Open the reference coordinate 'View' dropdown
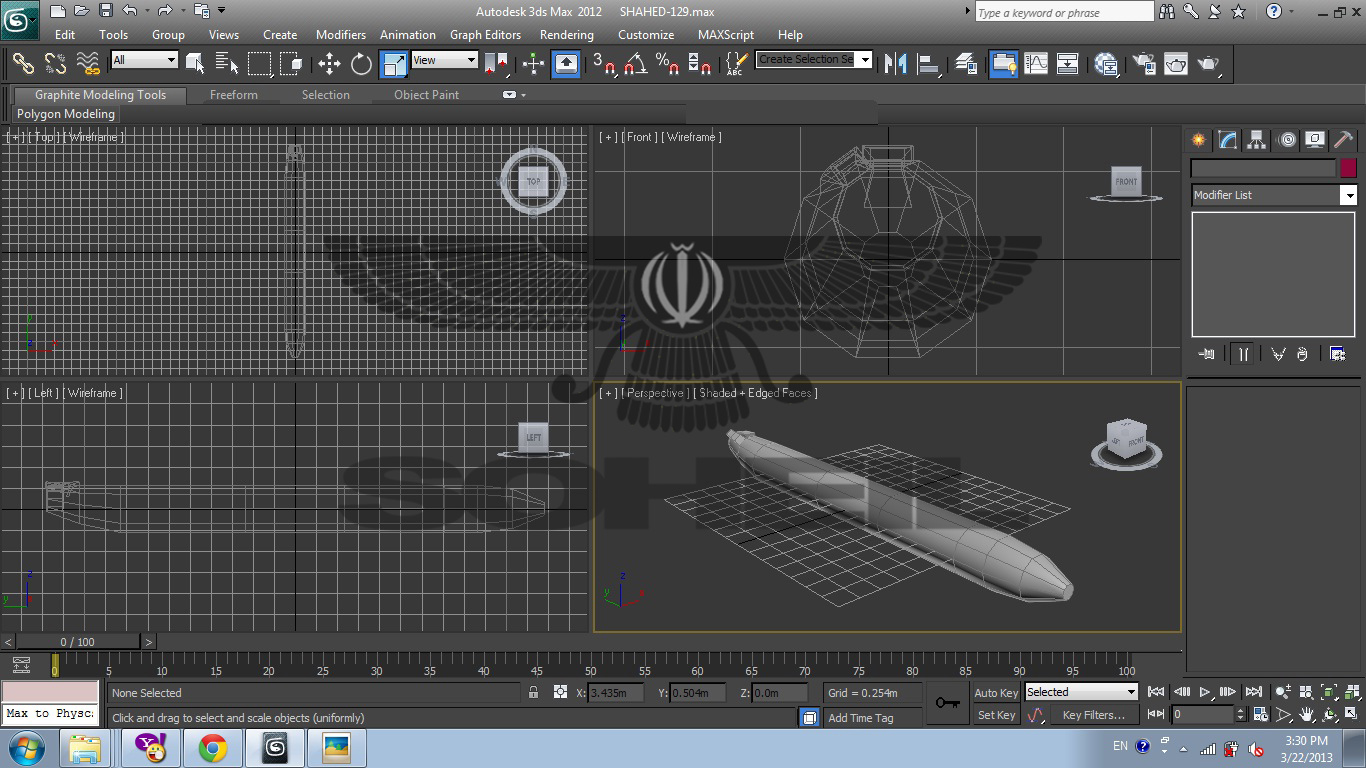Viewport: 1366px width, 768px height. pos(445,60)
